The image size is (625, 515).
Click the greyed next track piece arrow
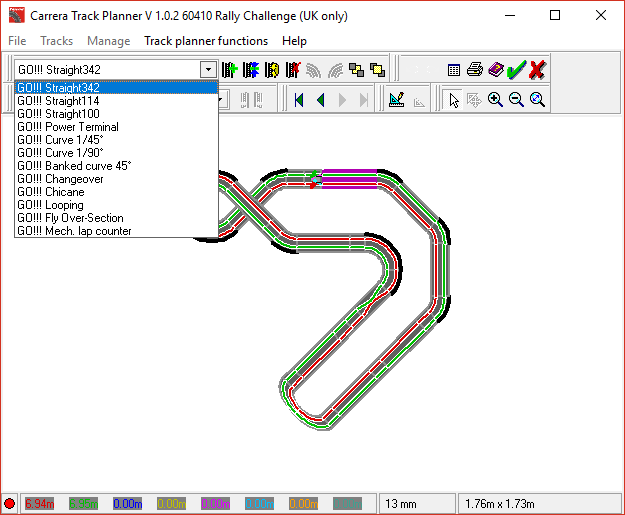pos(342,100)
